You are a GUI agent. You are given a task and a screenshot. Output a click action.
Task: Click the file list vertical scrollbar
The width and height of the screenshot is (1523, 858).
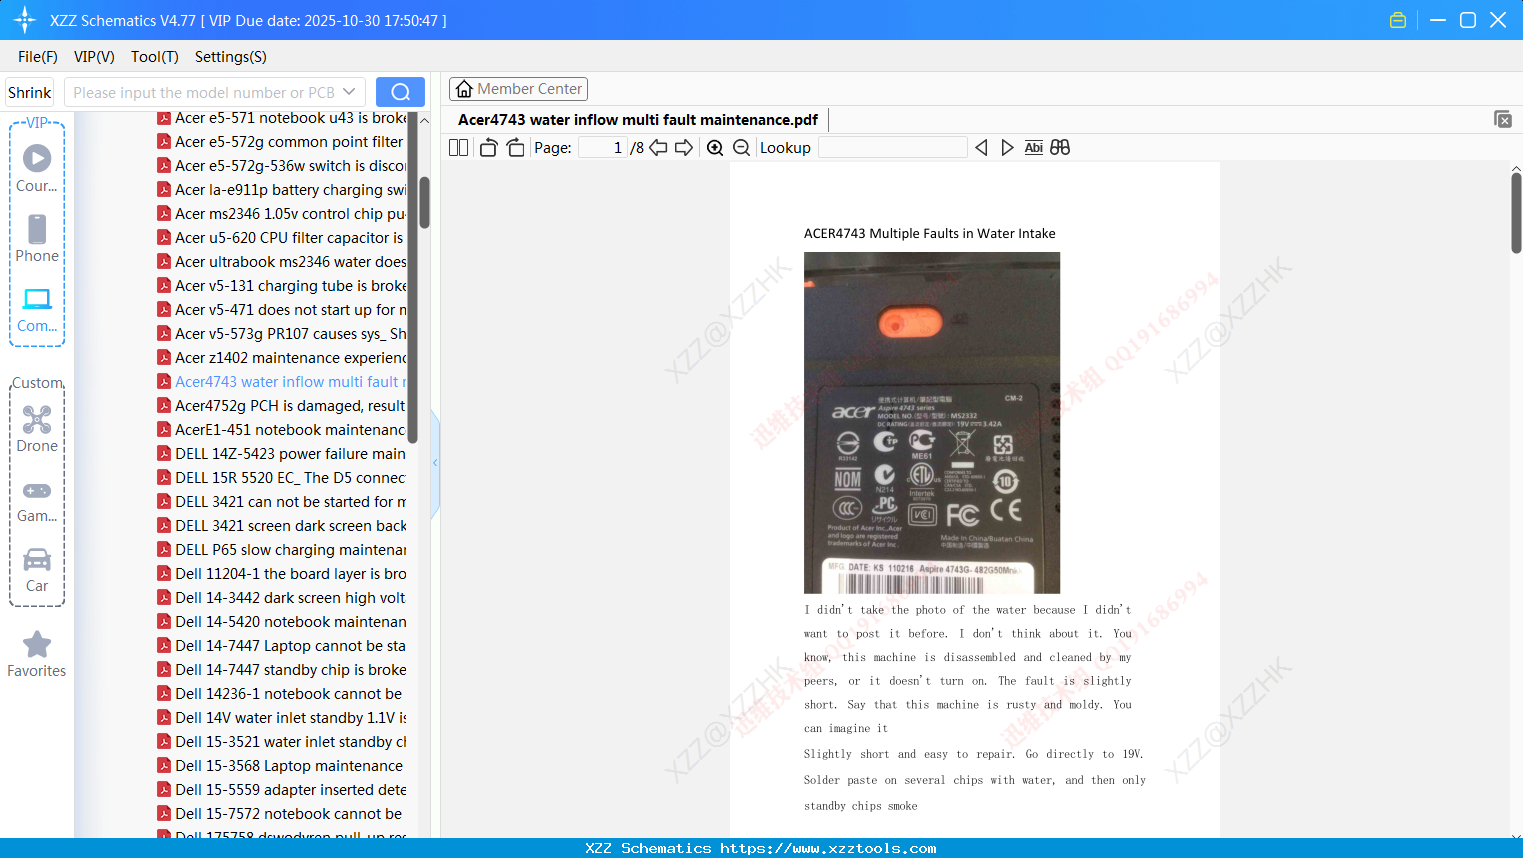[x=424, y=203]
